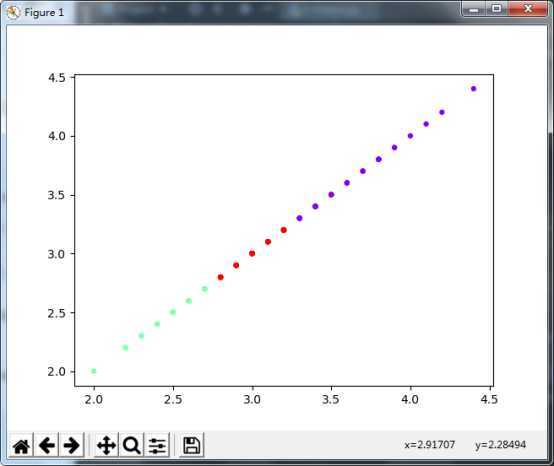The image size is (554, 466).
Task: Save the figure with the floppy icon
Action: pos(192,445)
